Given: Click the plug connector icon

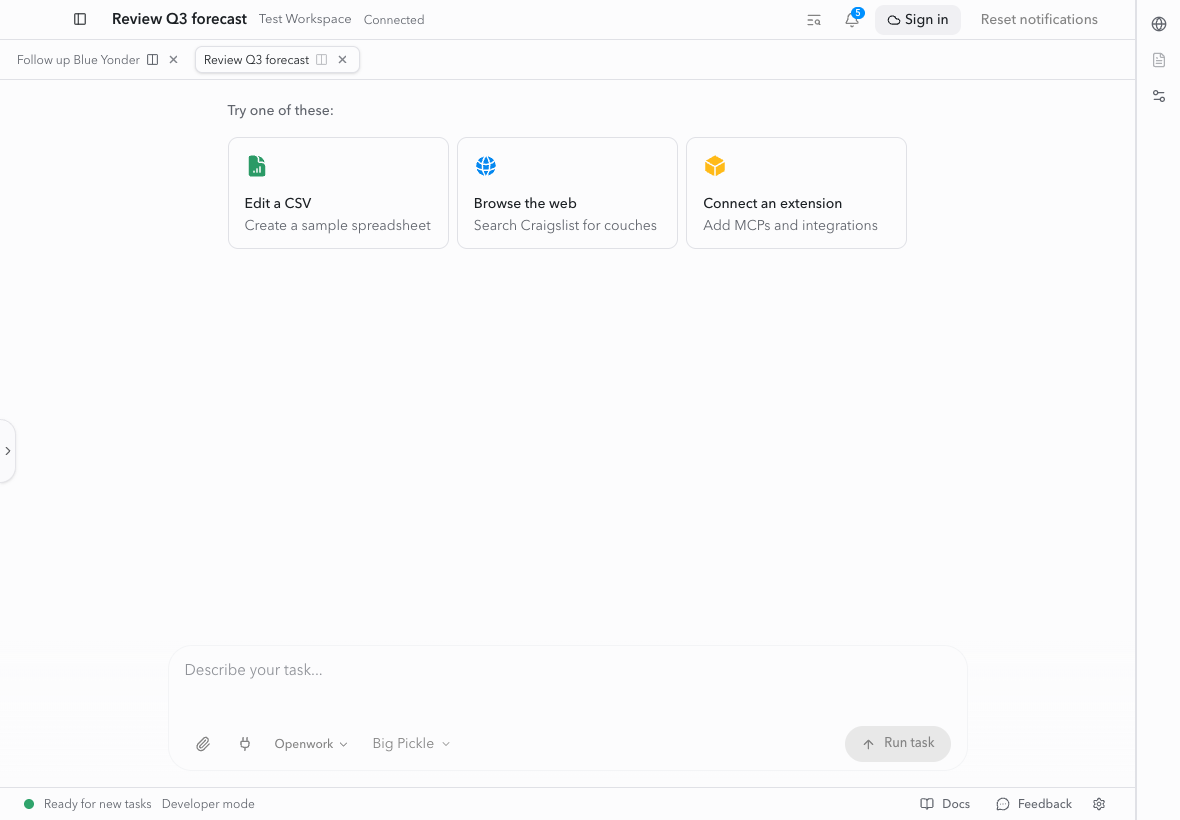Looking at the screenshot, I should pyautogui.click(x=245, y=744).
